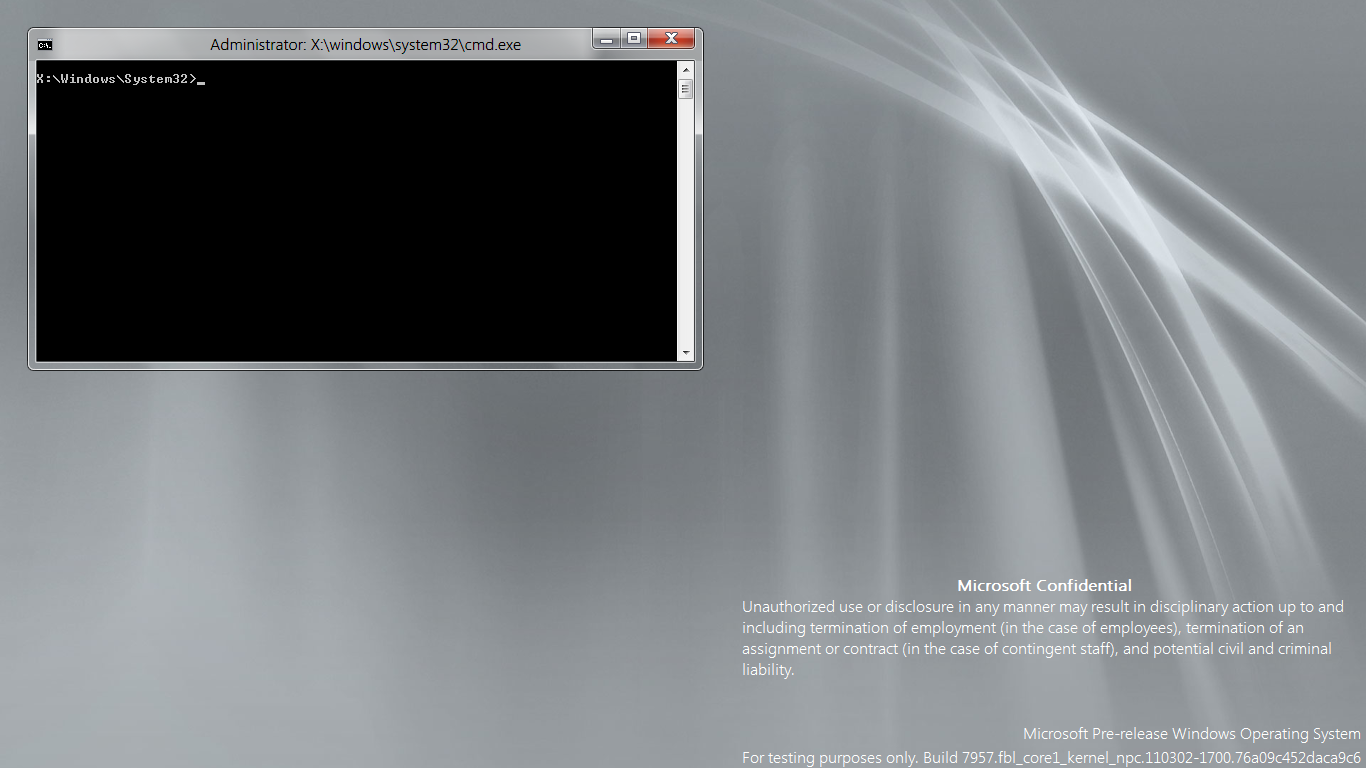
Task: Click the X:\Windows\System32> prompt text
Action: pyautogui.click(x=117, y=79)
